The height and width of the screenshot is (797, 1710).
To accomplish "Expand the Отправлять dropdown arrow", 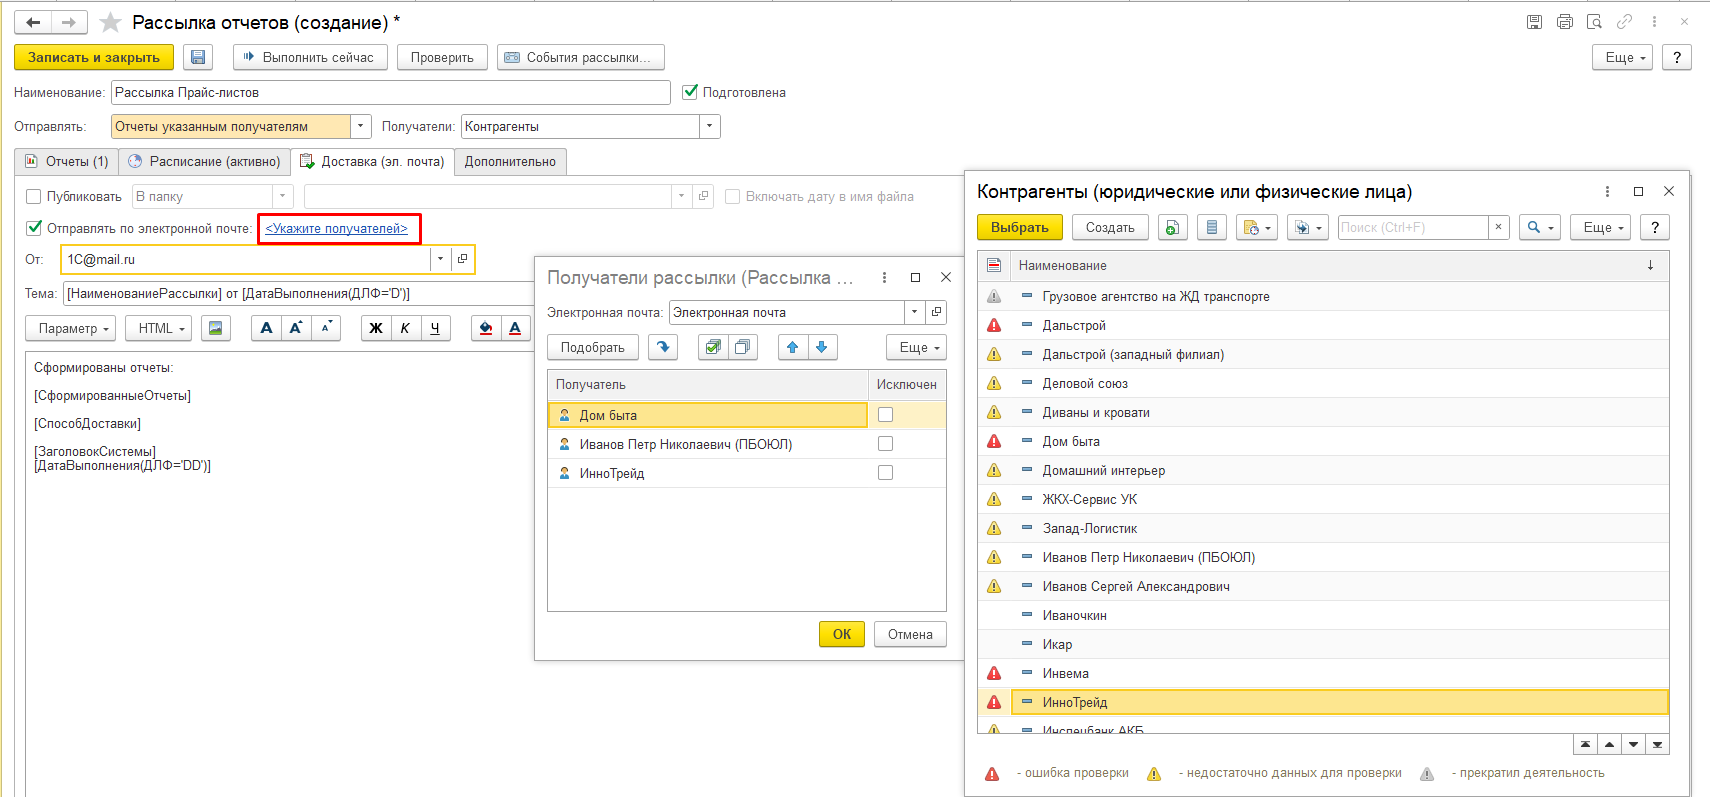I will pyautogui.click(x=361, y=126).
